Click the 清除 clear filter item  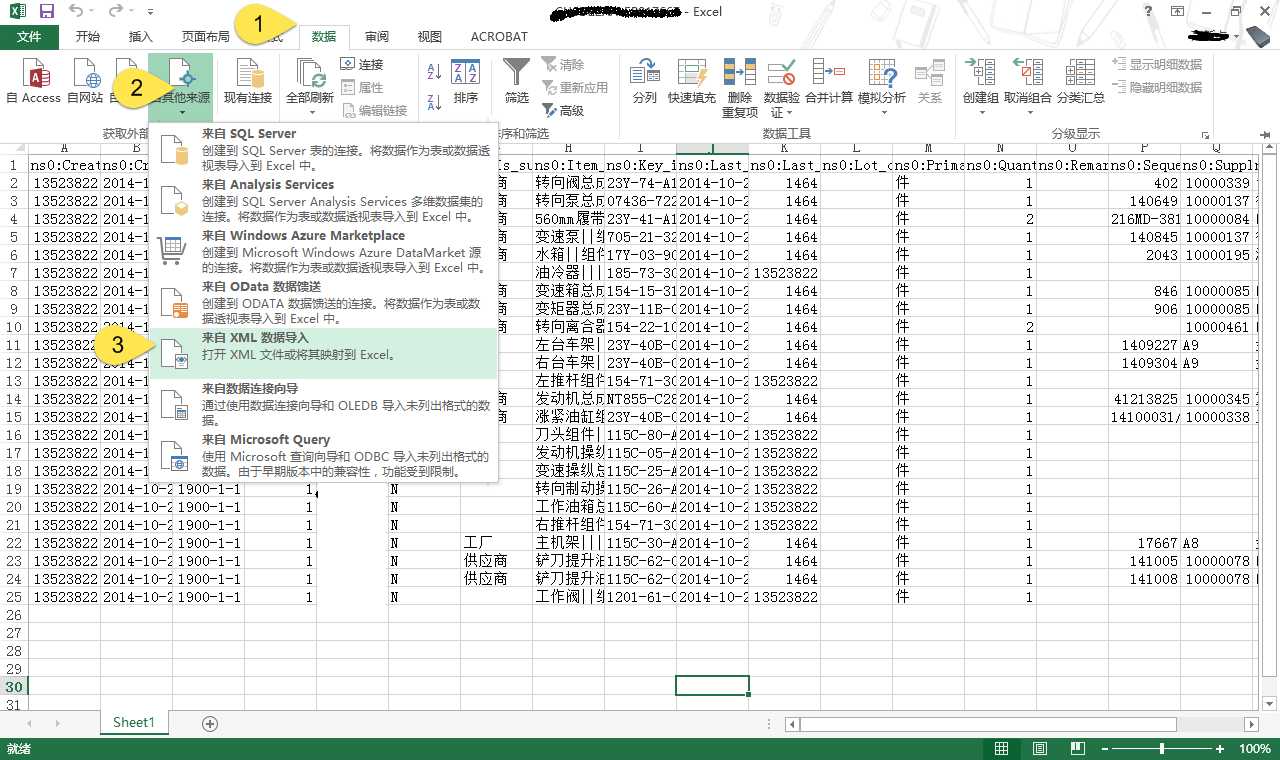click(563, 64)
